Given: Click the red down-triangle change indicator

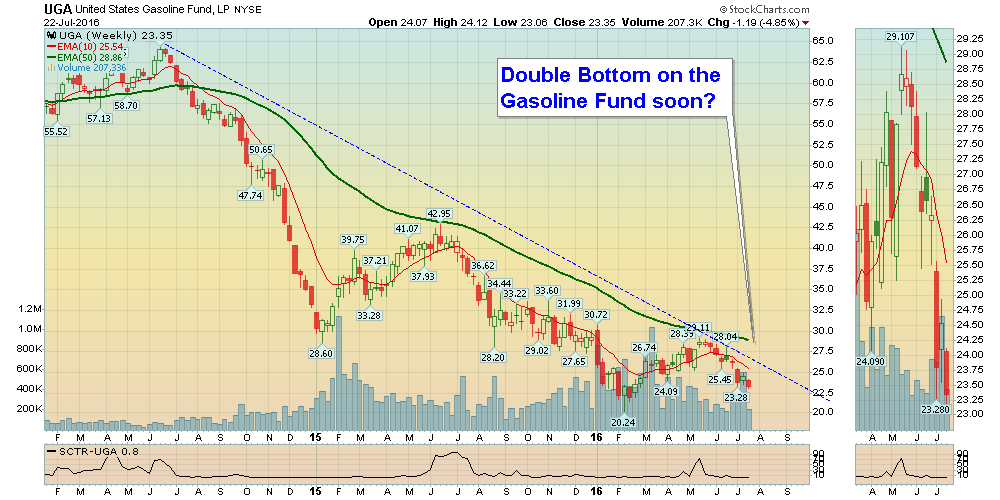Looking at the screenshot, I should [805, 22].
